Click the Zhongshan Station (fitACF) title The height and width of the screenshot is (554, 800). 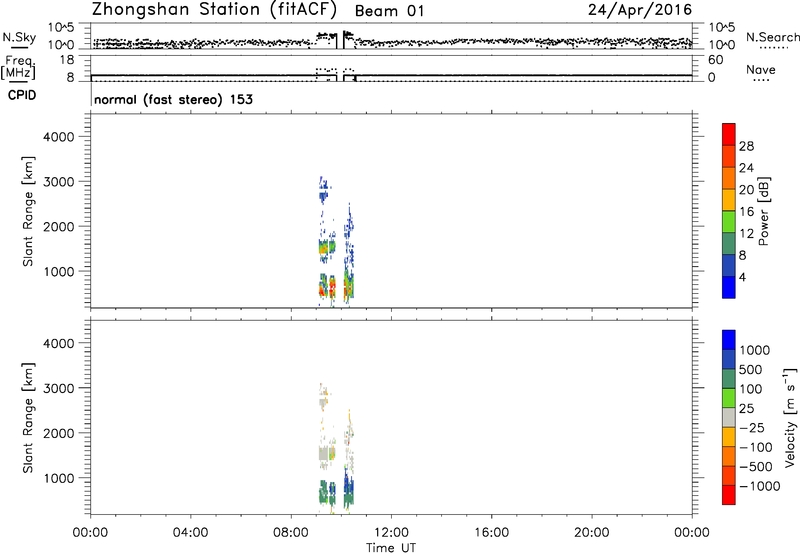click(x=214, y=10)
